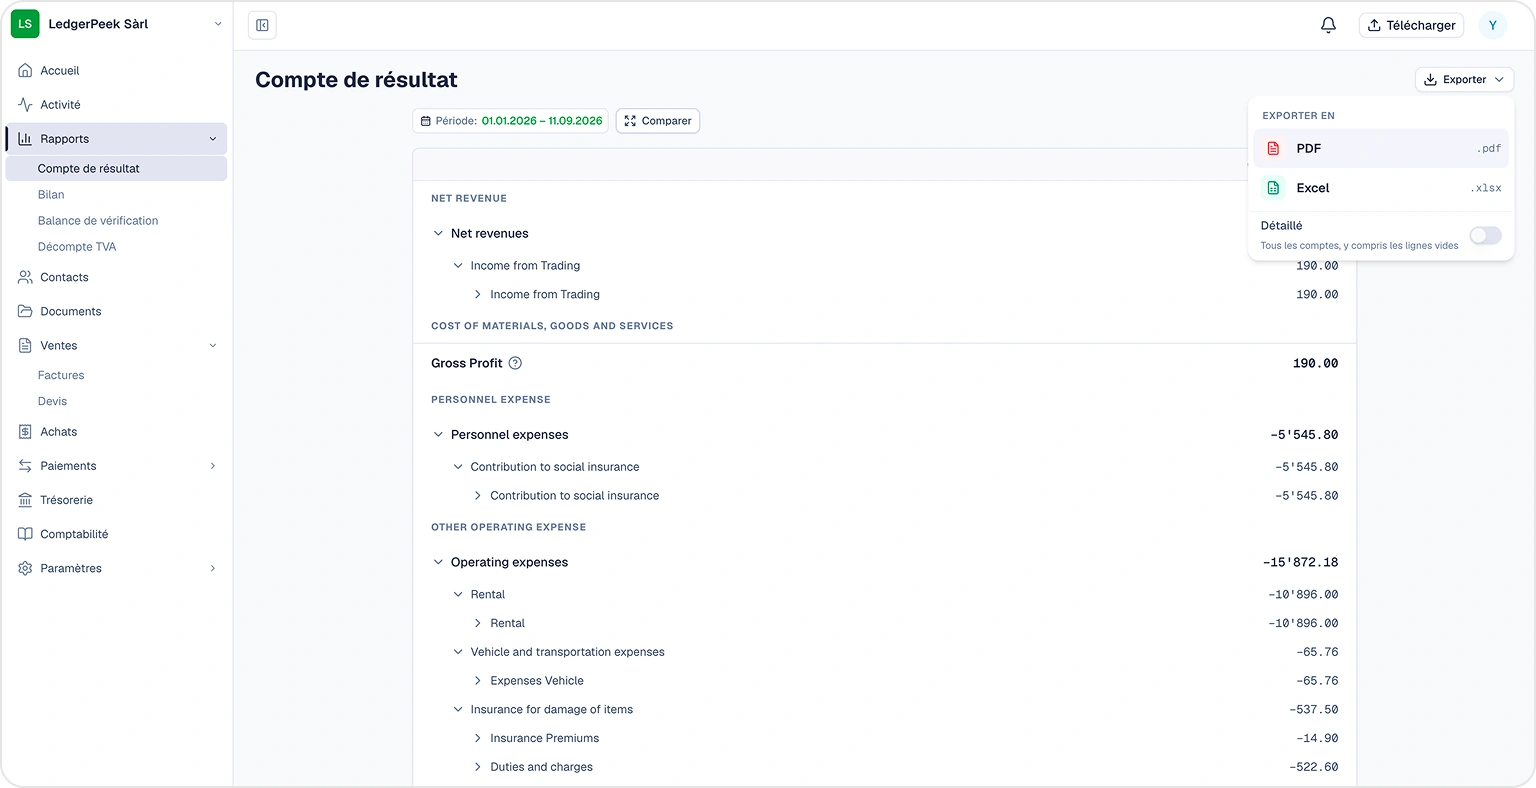
Task: Open the Période date range picker
Action: [x=511, y=121]
